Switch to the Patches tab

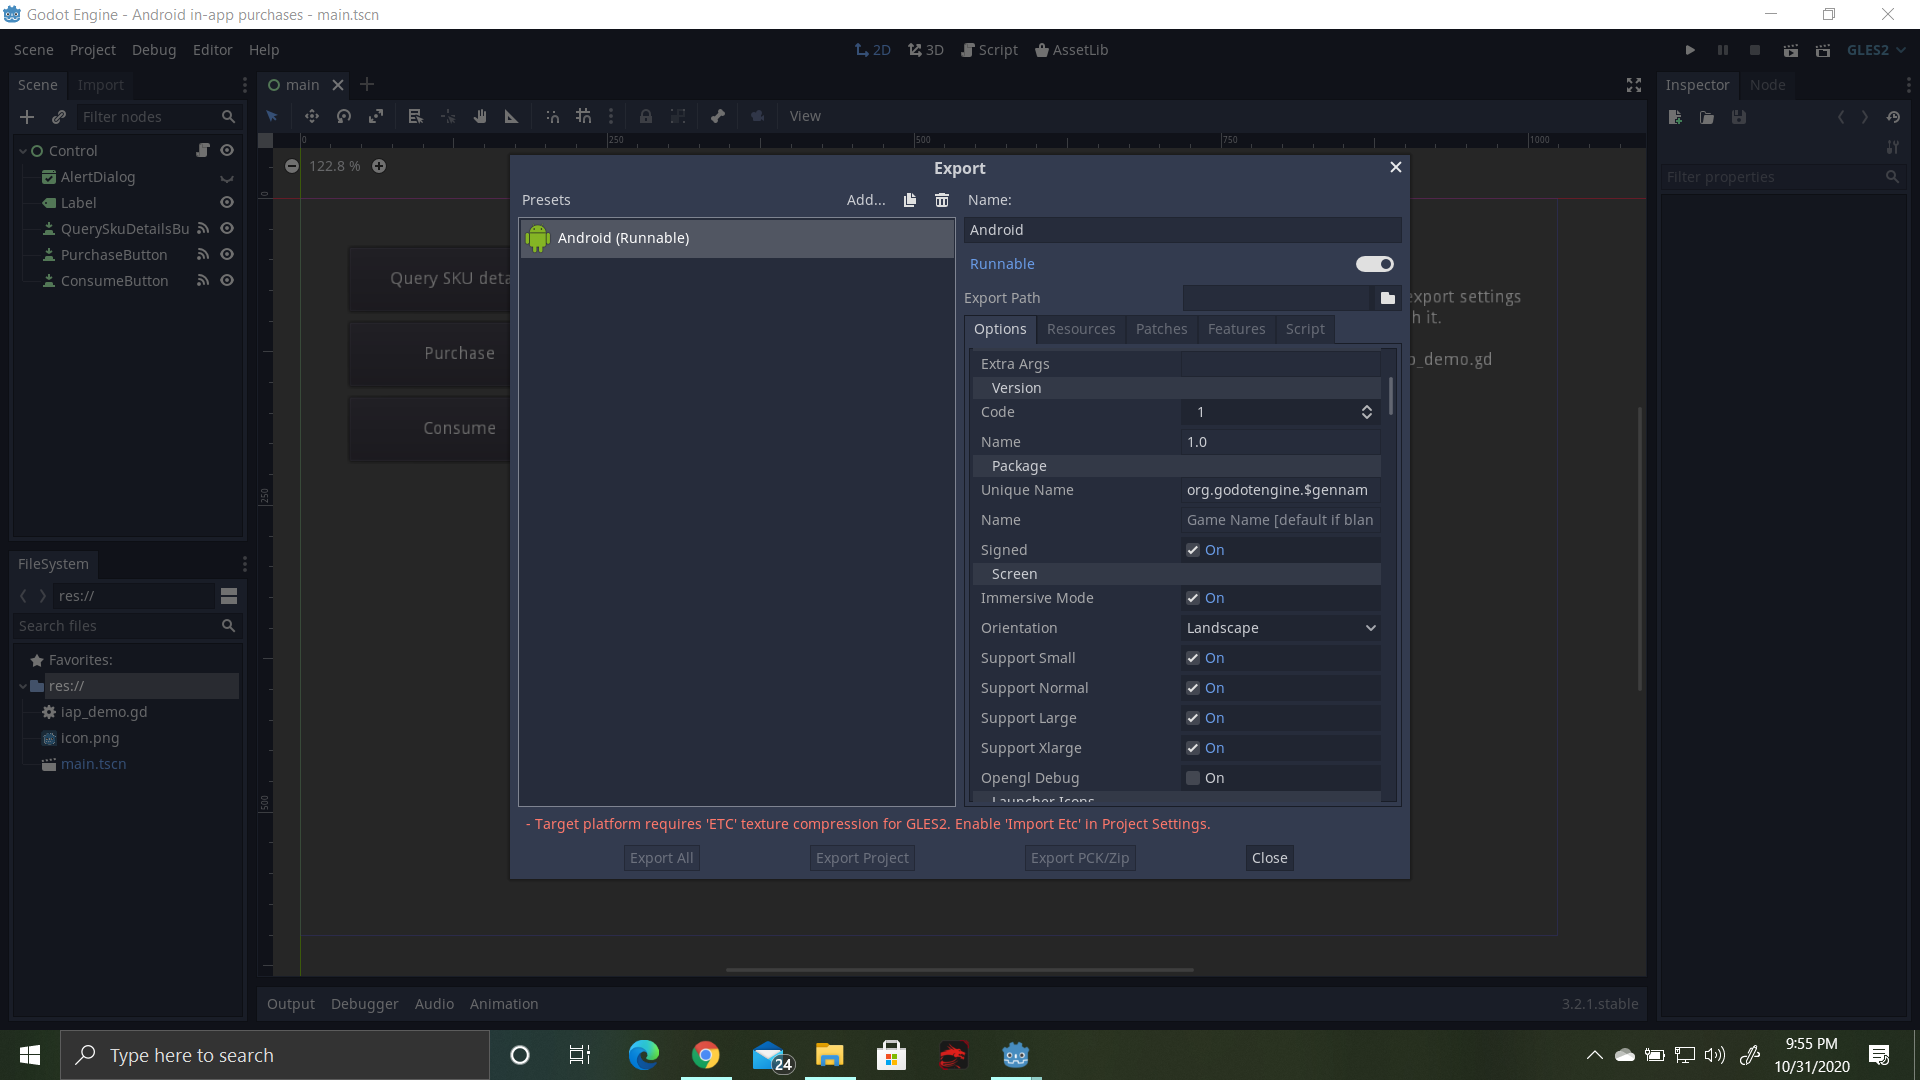(1161, 329)
